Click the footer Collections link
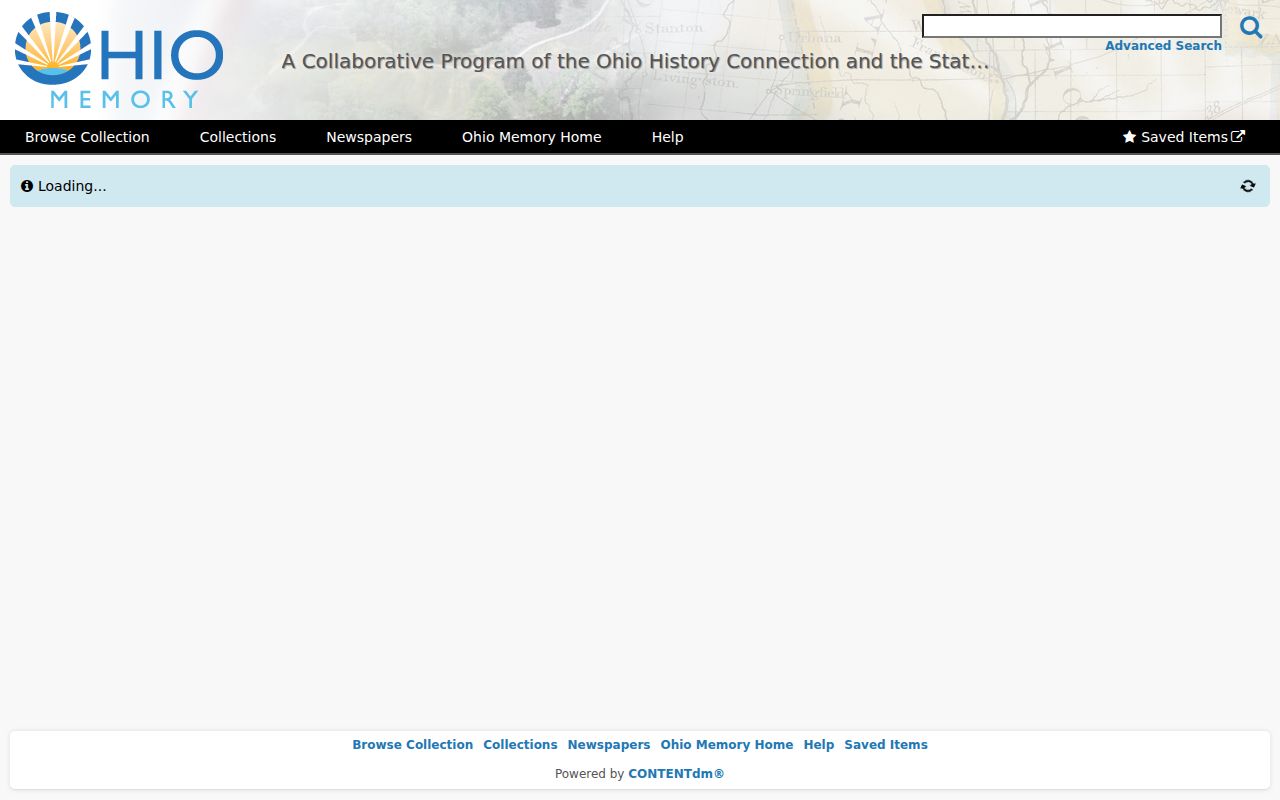This screenshot has height=800, width=1280. coord(520,745)
